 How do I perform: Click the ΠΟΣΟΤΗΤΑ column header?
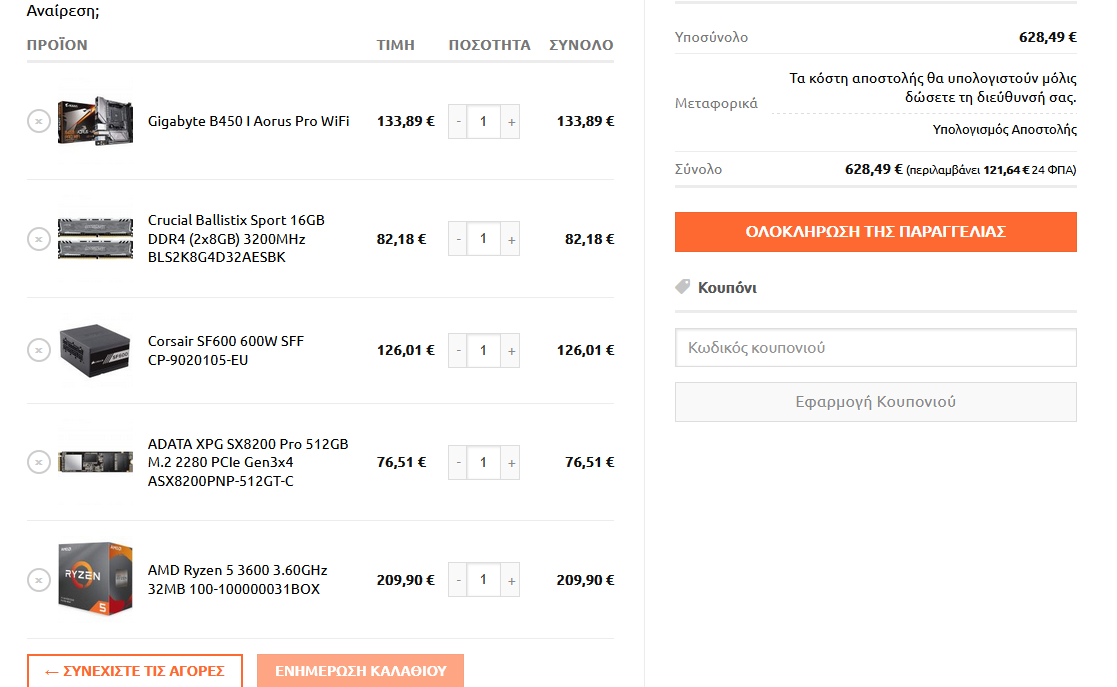click(x=489, y=45)
